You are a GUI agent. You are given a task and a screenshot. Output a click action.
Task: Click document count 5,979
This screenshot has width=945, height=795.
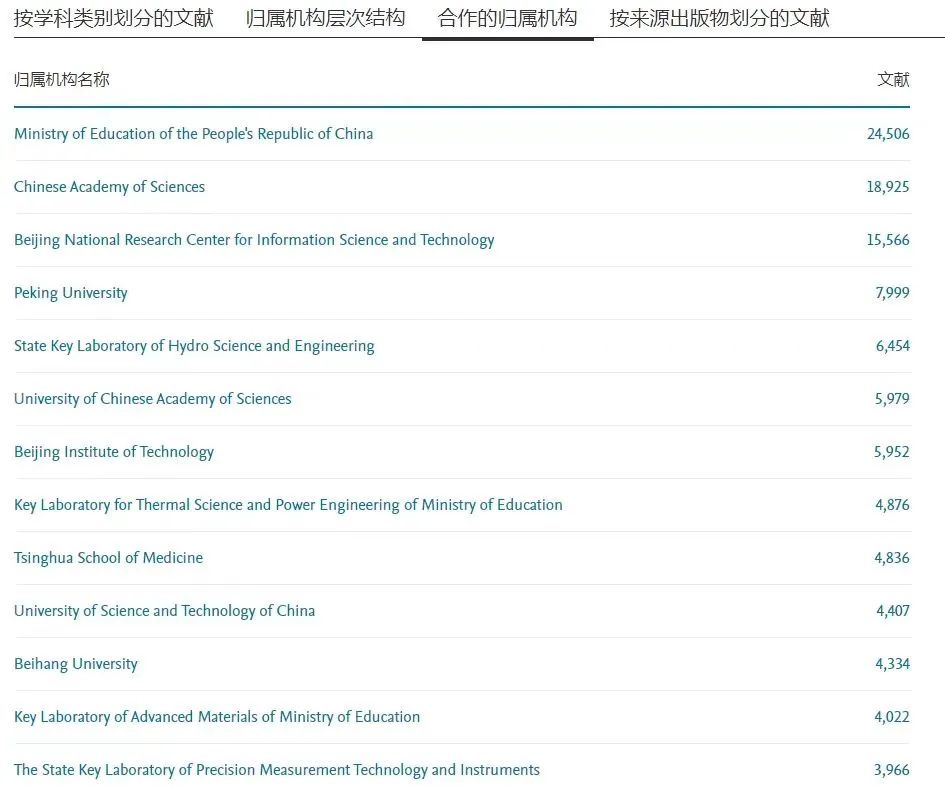892,399
